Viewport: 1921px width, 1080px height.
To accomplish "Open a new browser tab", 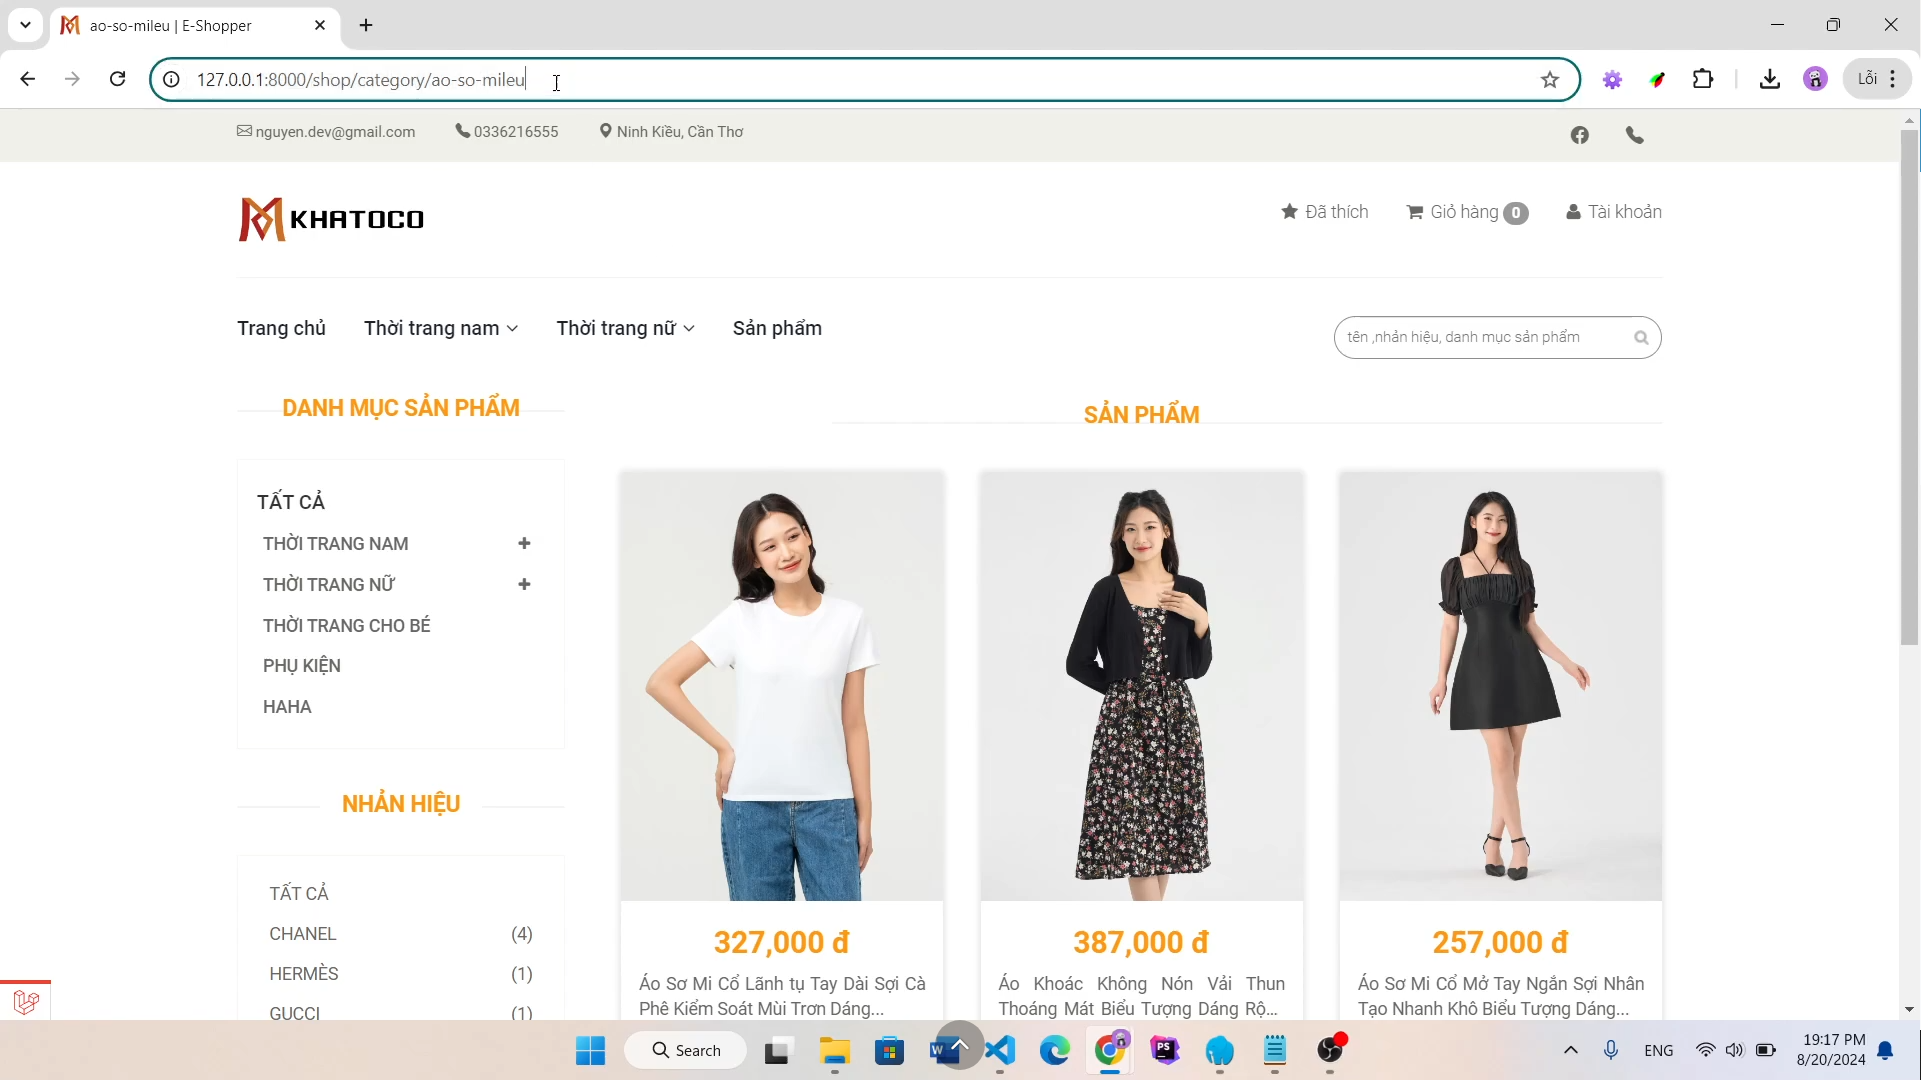I will pyautogui.click(x=366, y=25).
